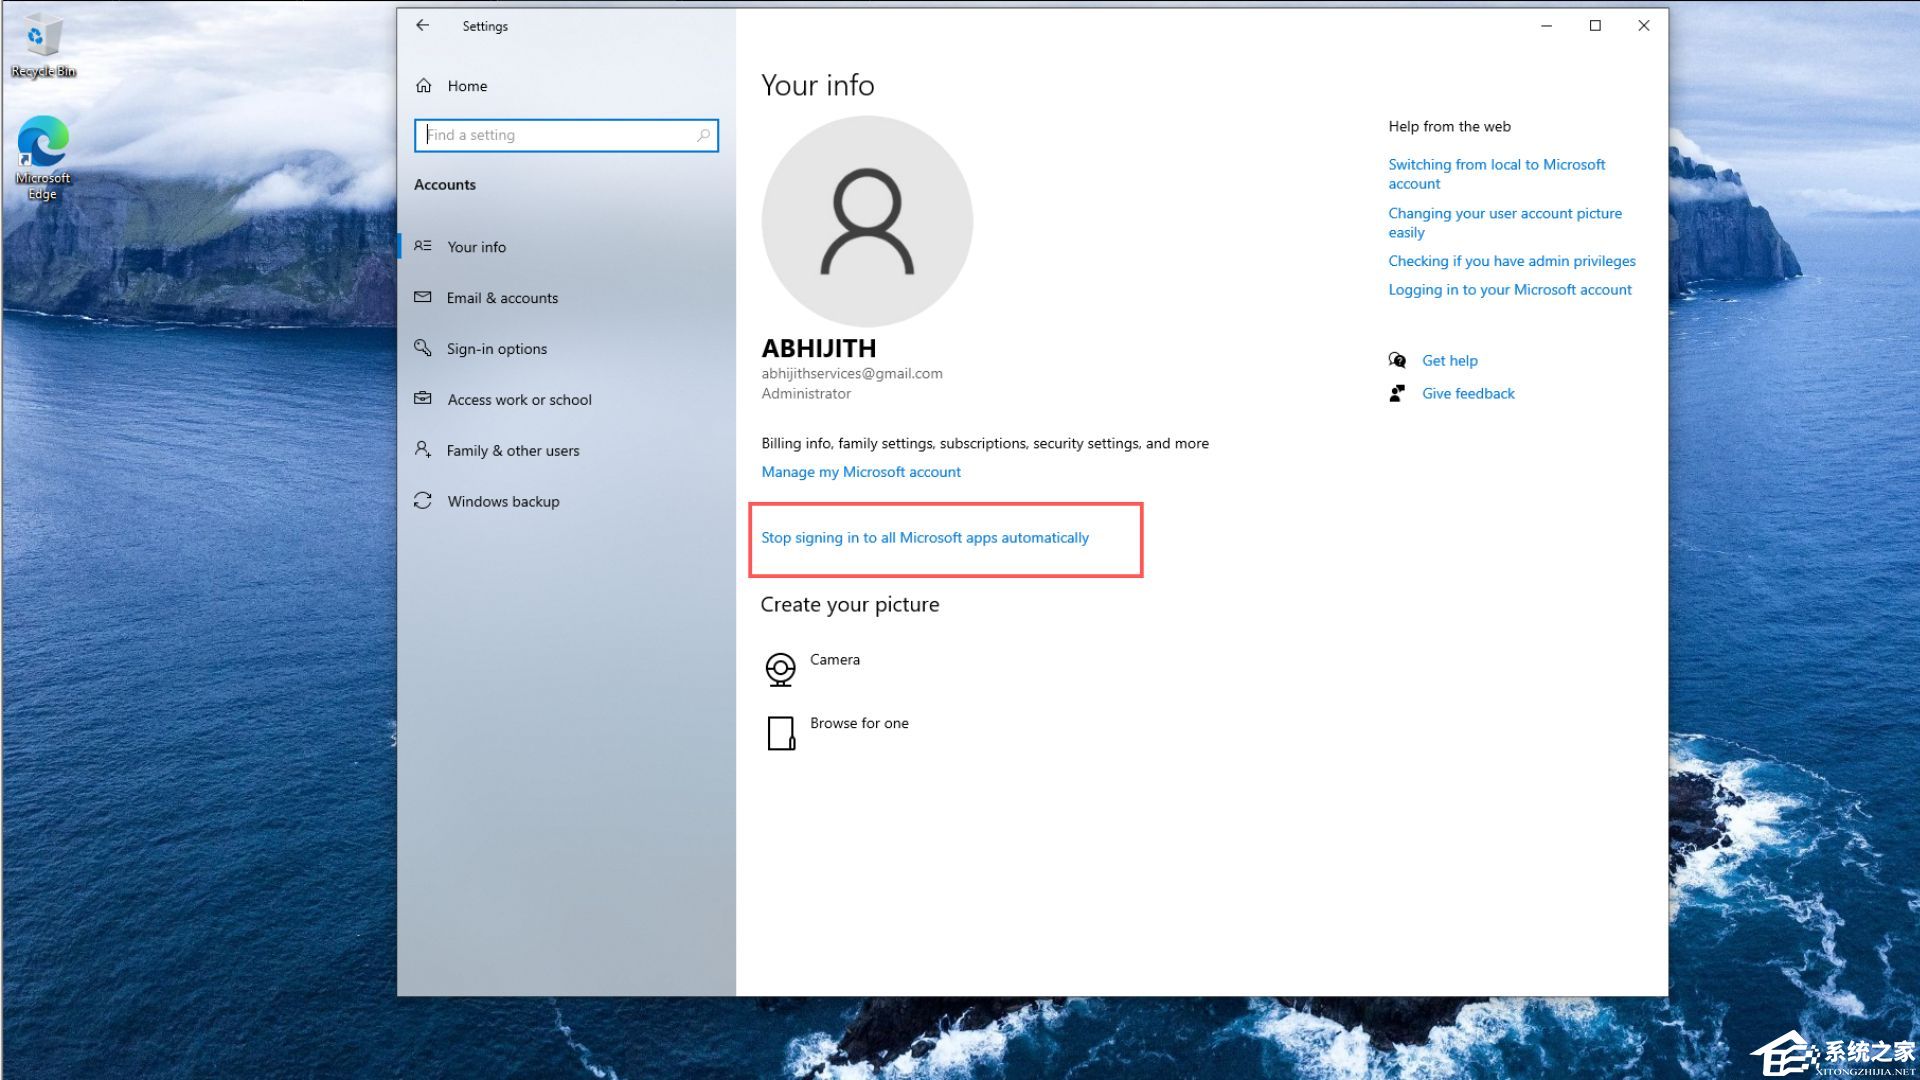Open Windows backup settings

click(503, 502)
